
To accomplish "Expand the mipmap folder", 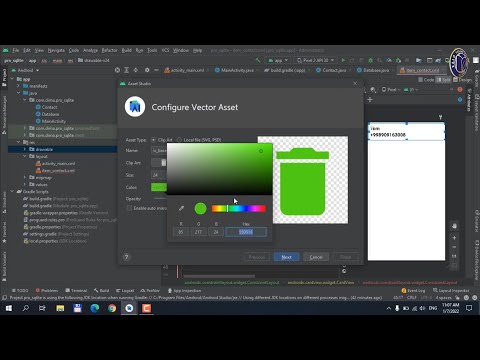I will (25, 177).
